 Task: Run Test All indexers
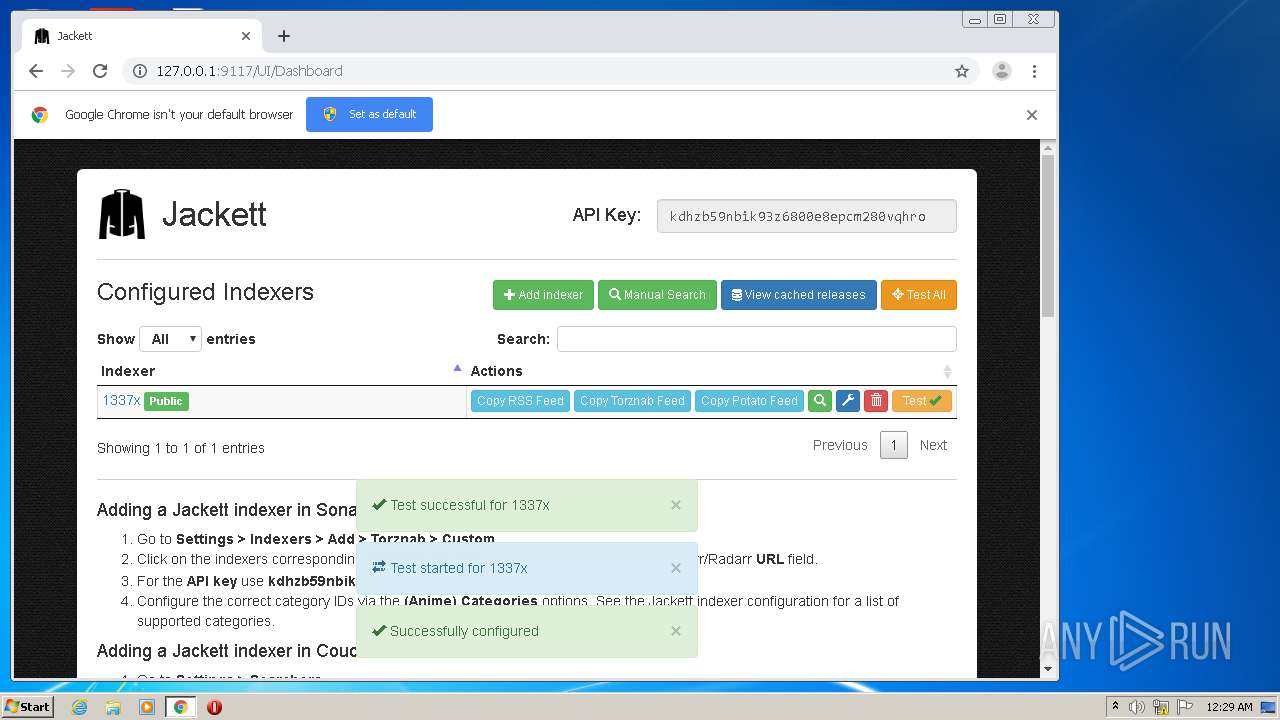click(919, 295)
